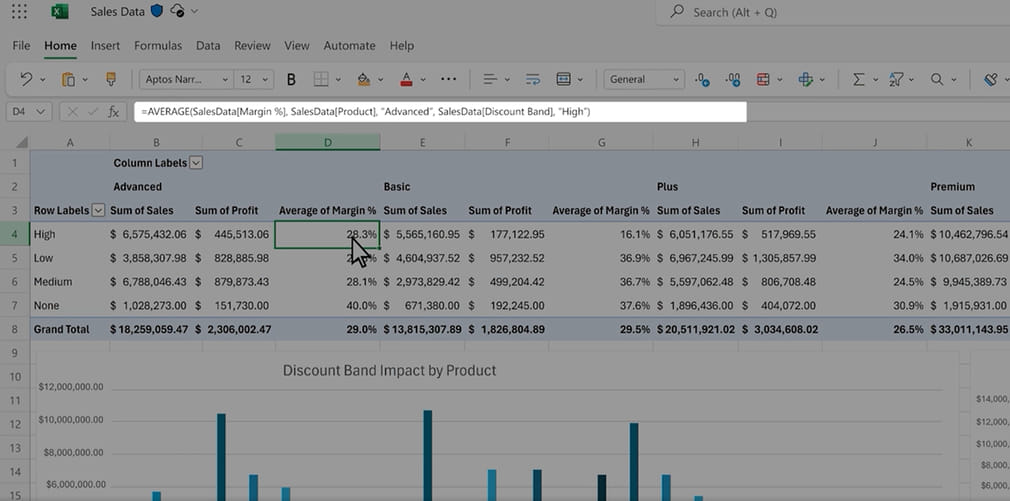Image resolution: width=1010 pixels, height=501 pixels.
Task: Select the Format Painter brush
Action: point(111,79)
